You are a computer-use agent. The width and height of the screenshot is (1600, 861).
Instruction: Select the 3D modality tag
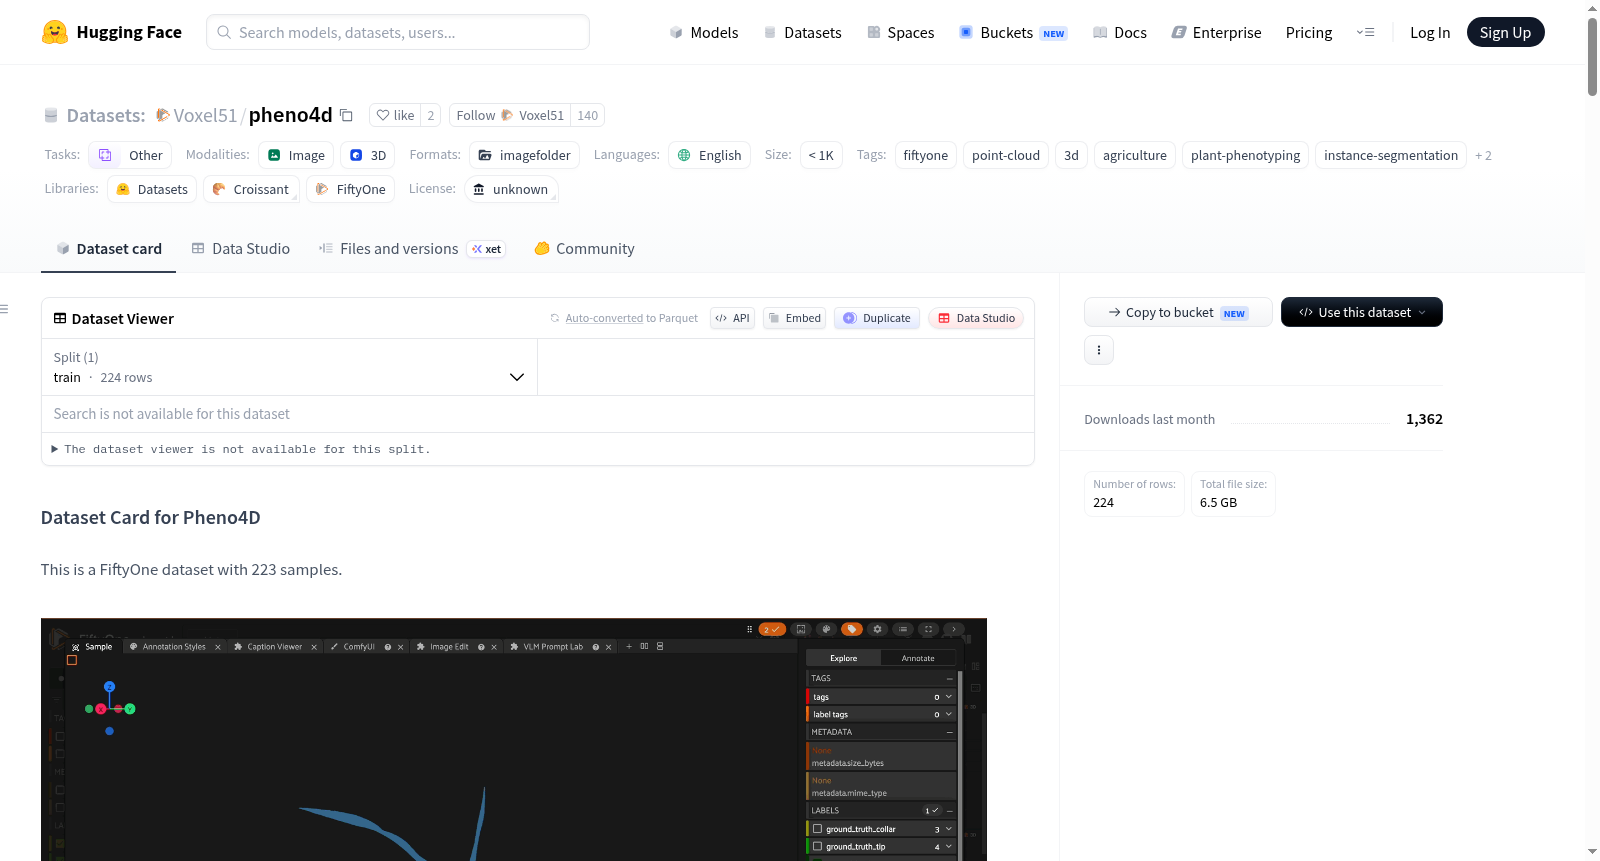(x=368, y=155)
